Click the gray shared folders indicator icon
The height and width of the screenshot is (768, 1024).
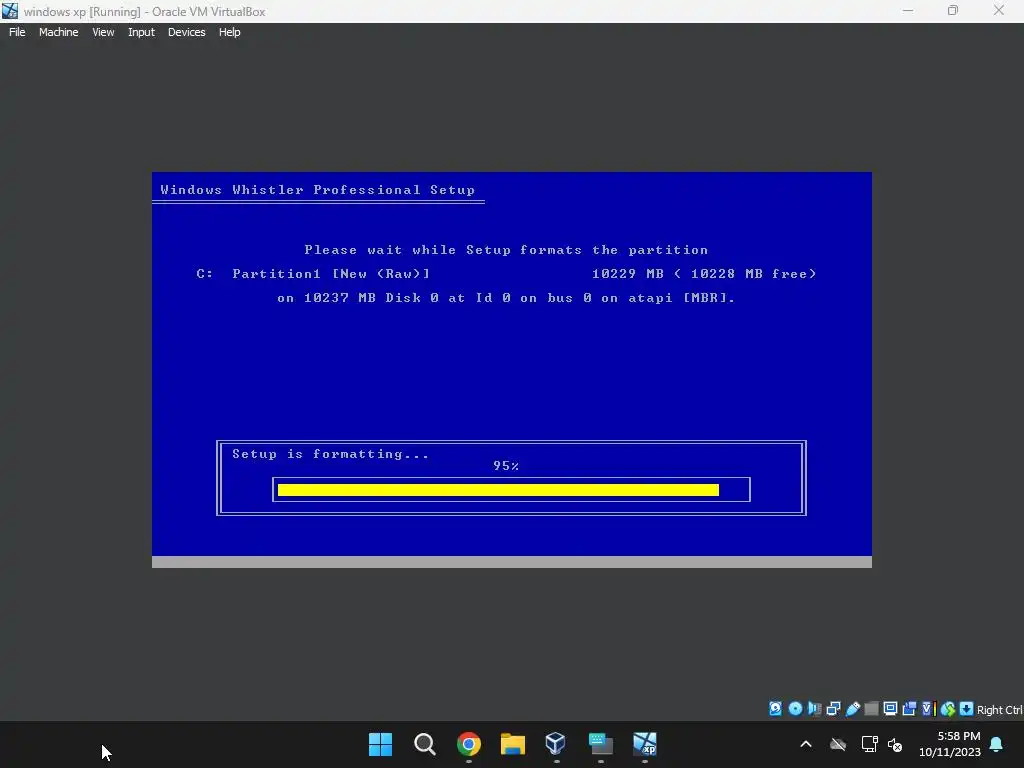871,709
